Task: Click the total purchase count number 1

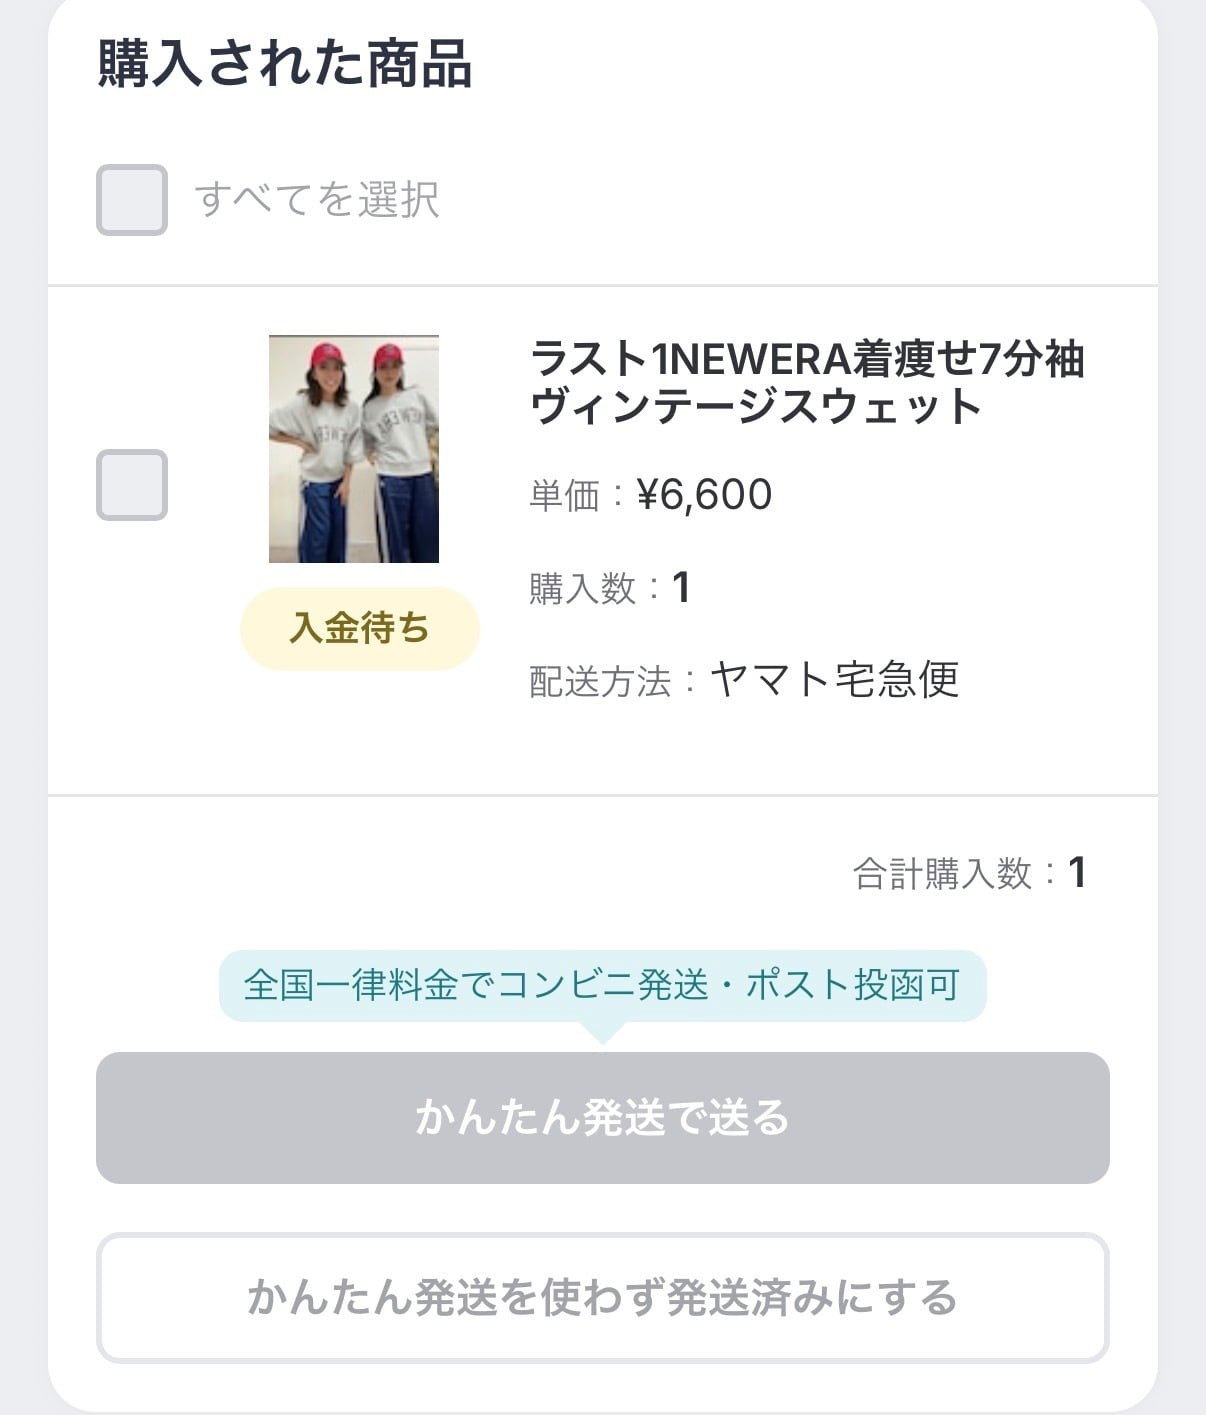Action: point(1077,873)
